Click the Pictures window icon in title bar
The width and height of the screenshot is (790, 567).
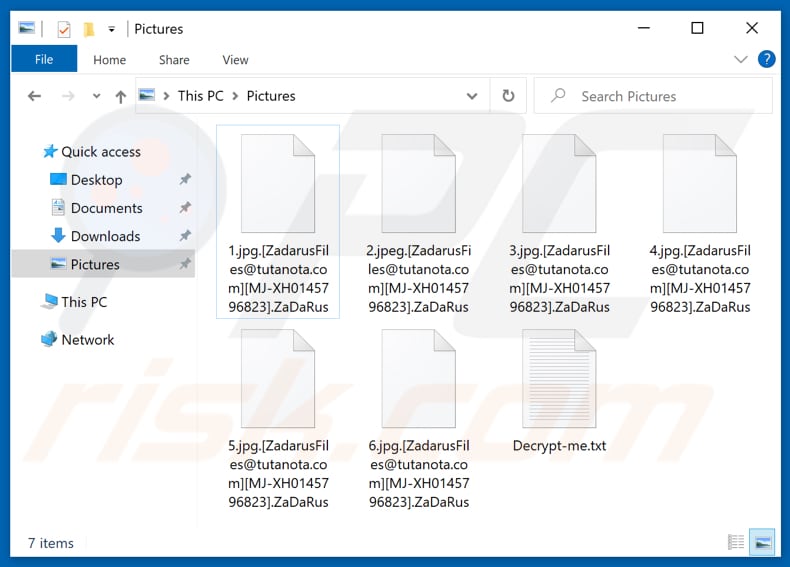point(27,28)
